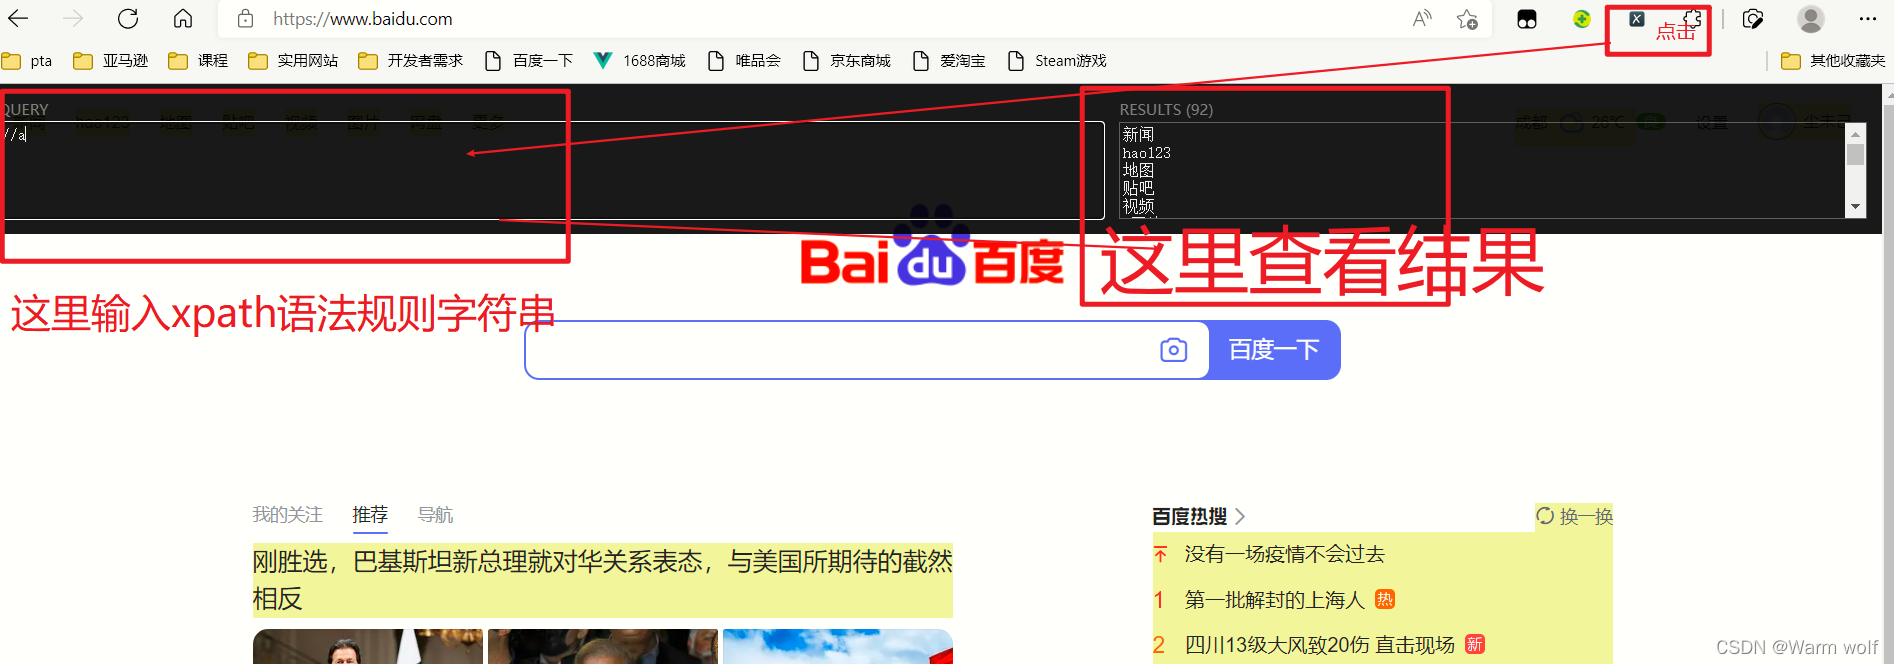This screenshot has height=664, width=1894.
Task: Open the news headline about 巴基斯坦新总理
Action: pos(602,580)
